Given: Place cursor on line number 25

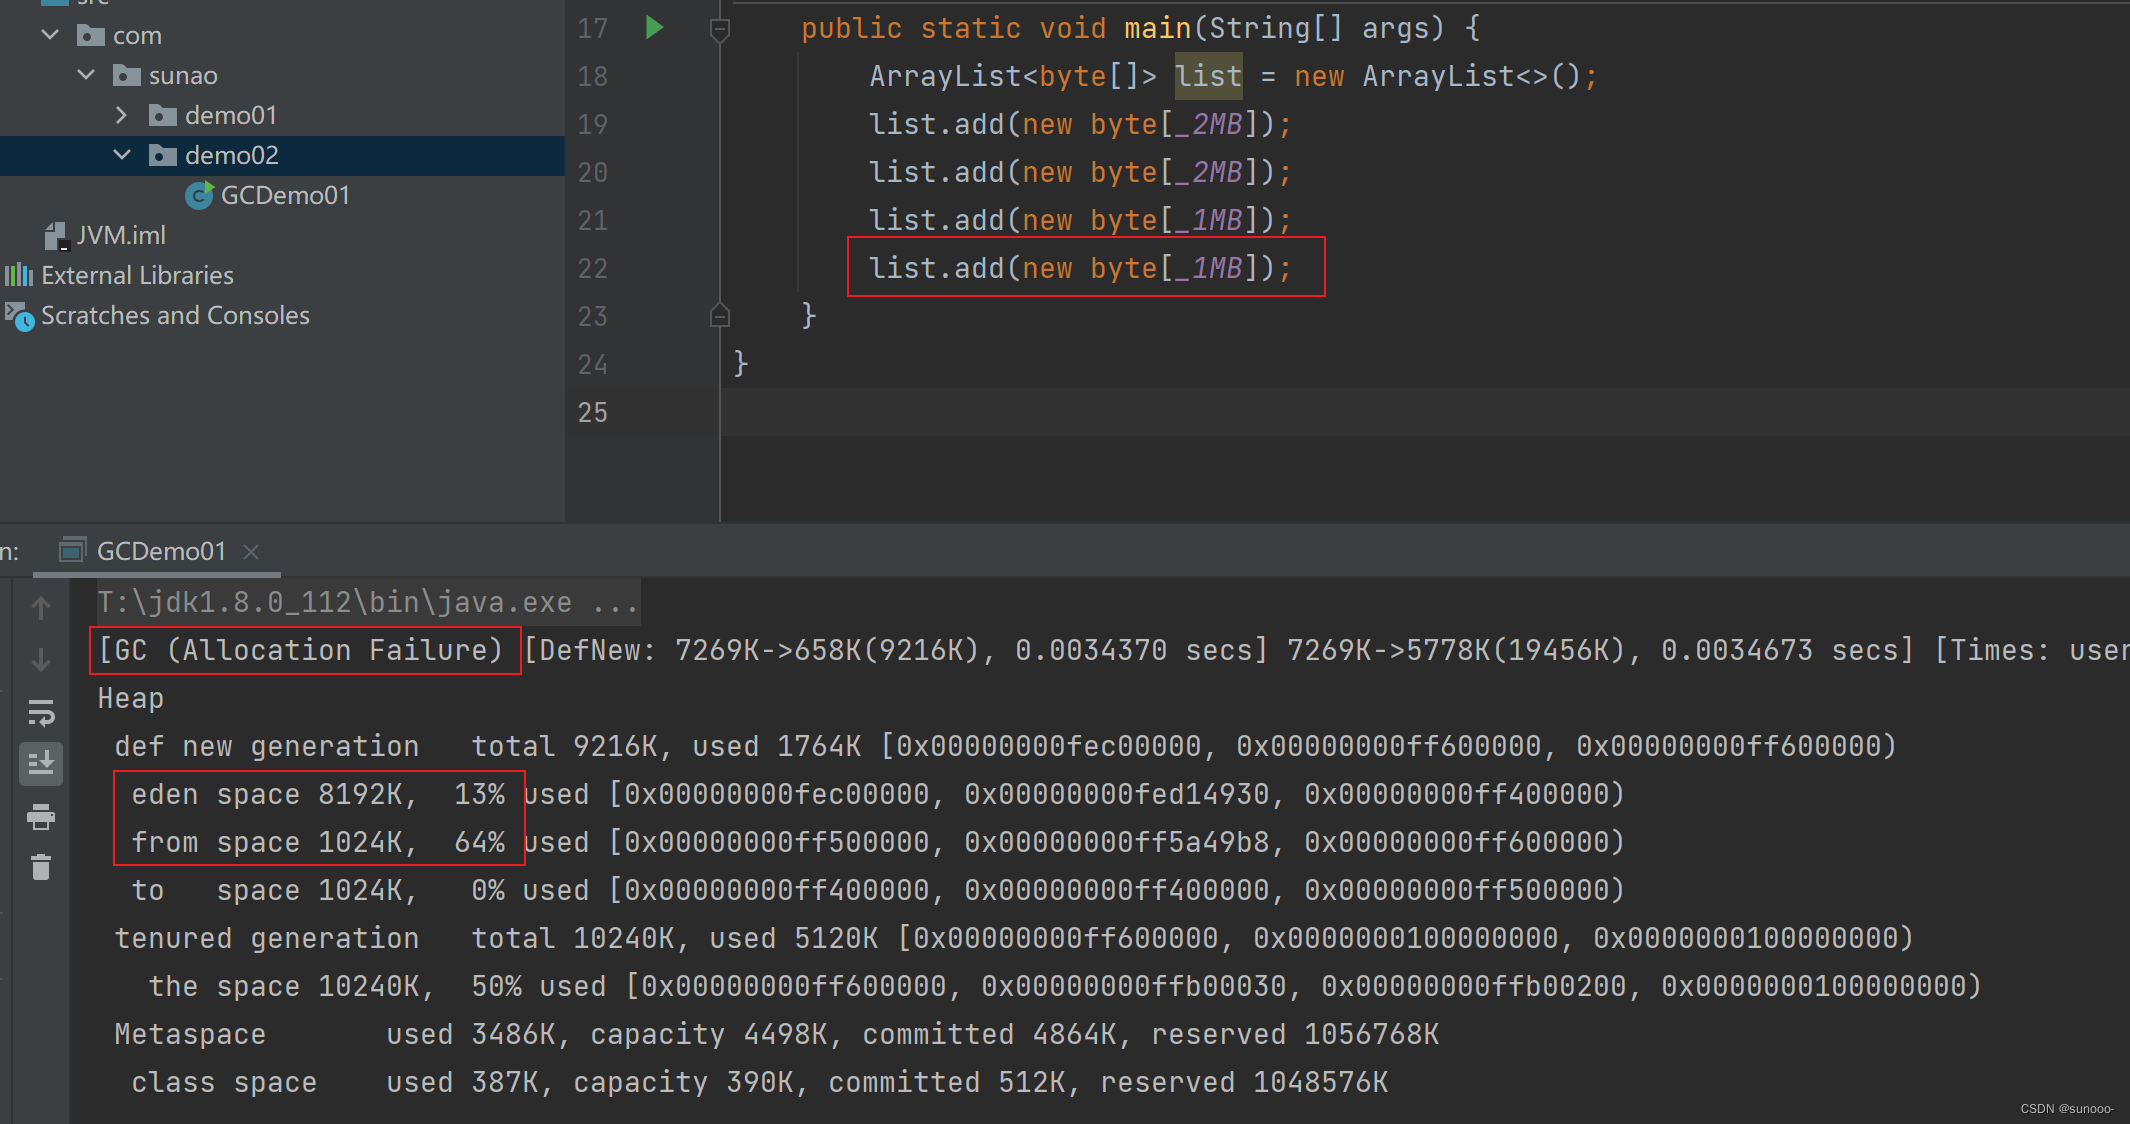Looking at the screenshot, I should tap(592, 412).
